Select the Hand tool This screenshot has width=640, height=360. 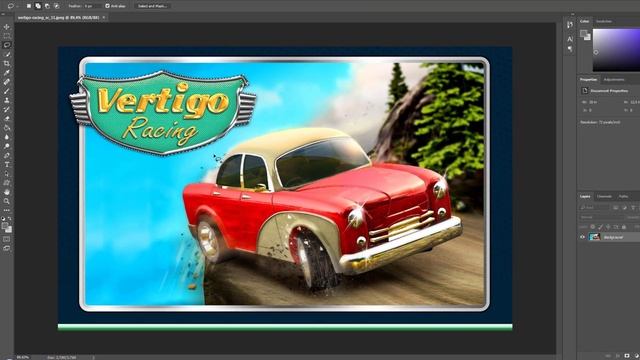(x=7, y=192)
